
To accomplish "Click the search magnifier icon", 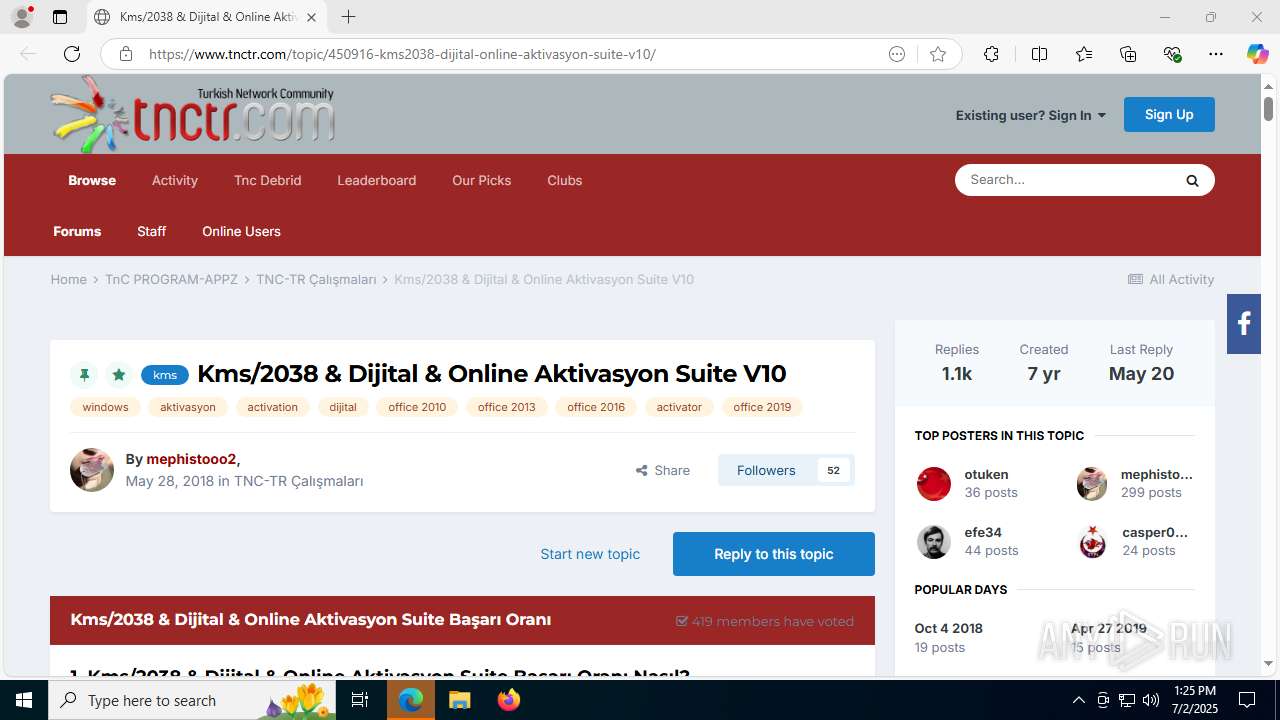I will (1192, 180).
